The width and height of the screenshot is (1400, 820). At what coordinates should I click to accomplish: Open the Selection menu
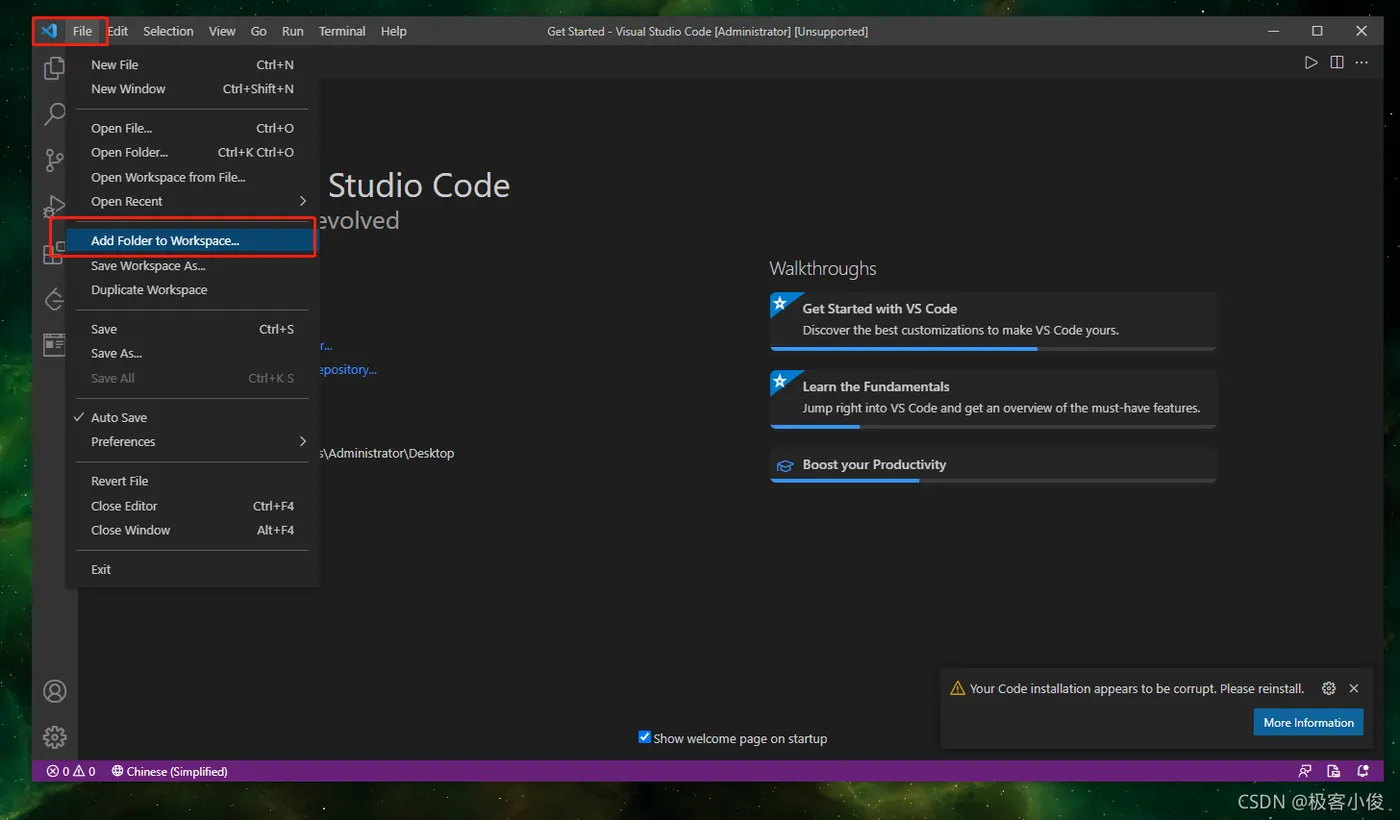tap(168, 31)
